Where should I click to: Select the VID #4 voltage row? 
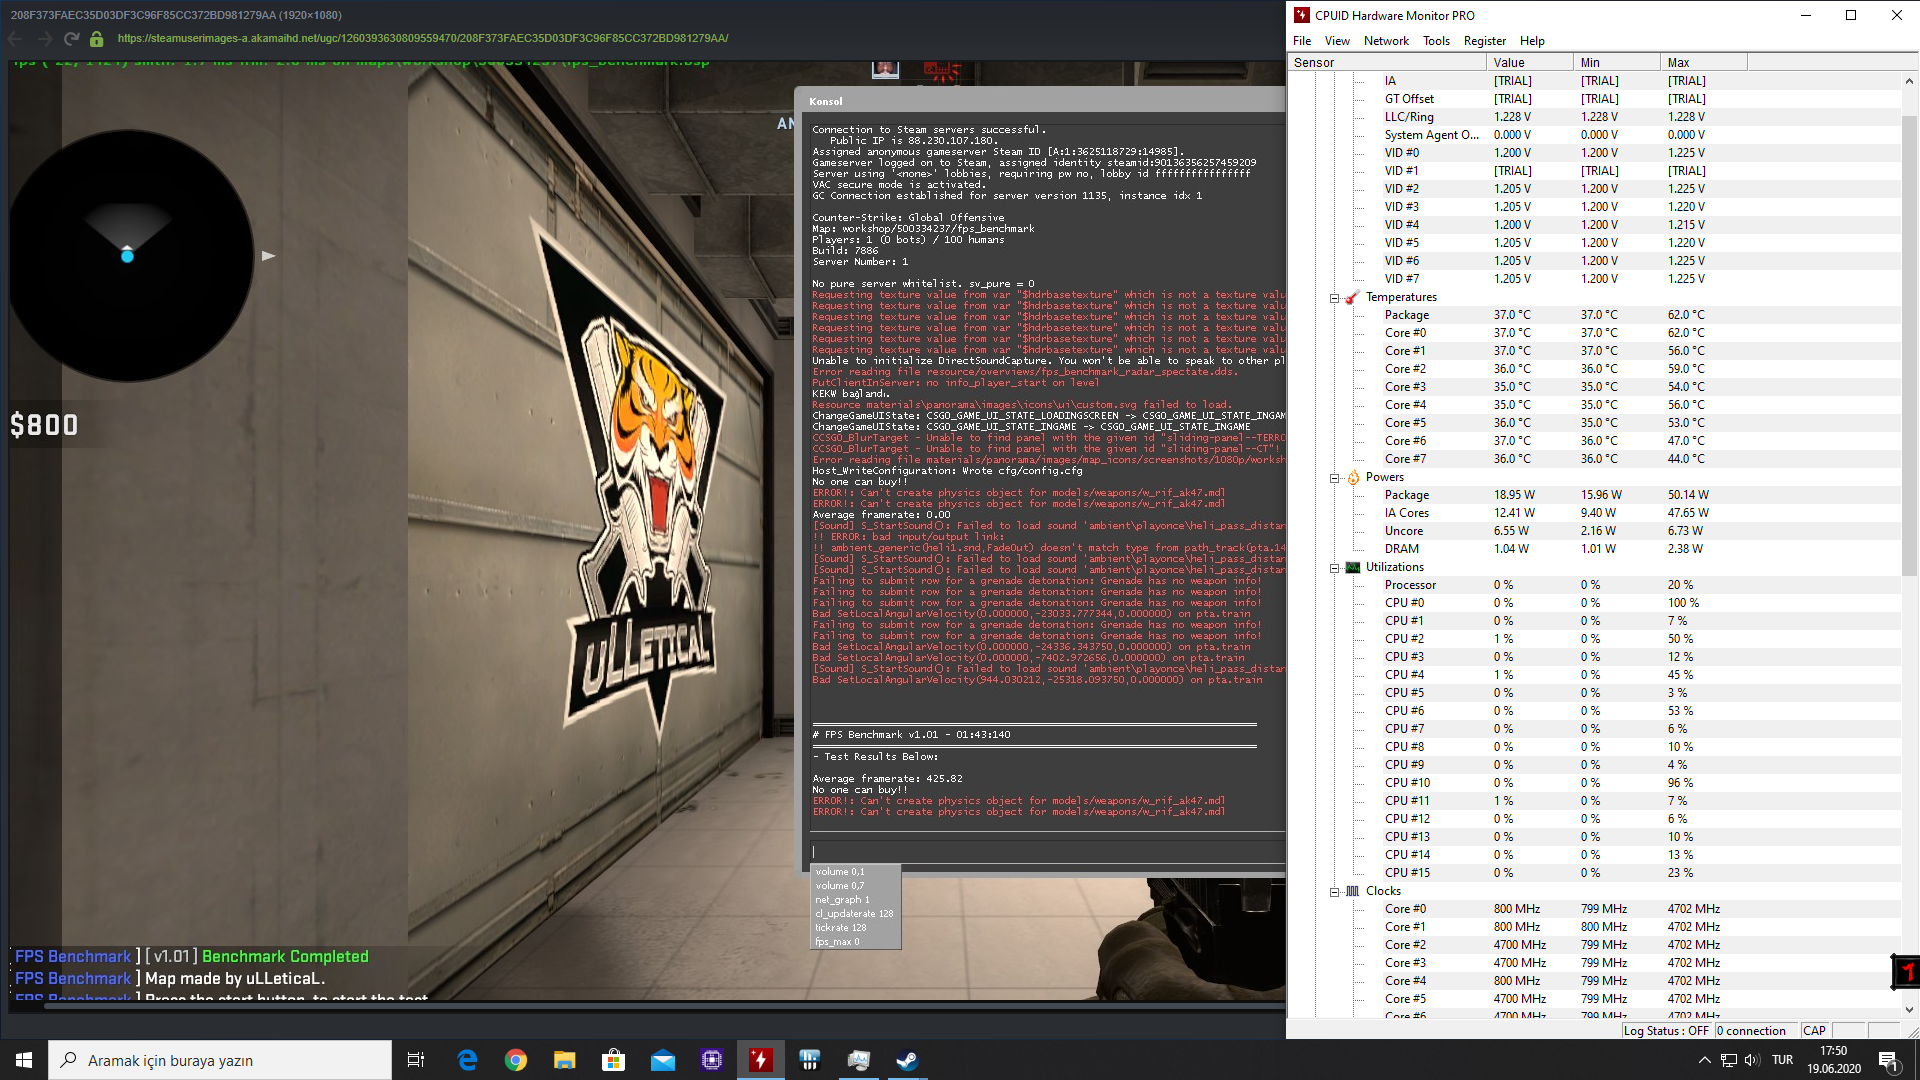click(x=1594, y=225)
